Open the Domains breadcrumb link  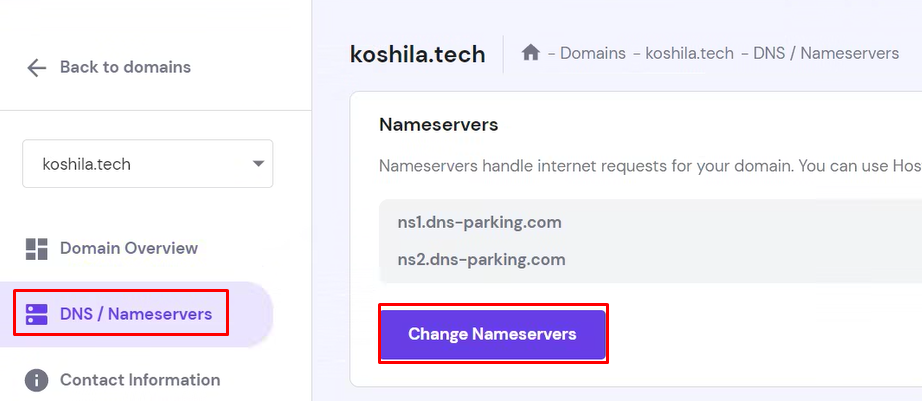coord(593,54)
